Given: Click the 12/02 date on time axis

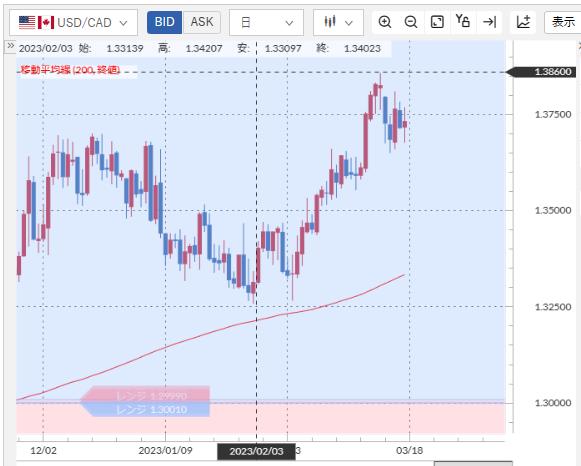Looking at the screenshot, I should tap(43, 451).
